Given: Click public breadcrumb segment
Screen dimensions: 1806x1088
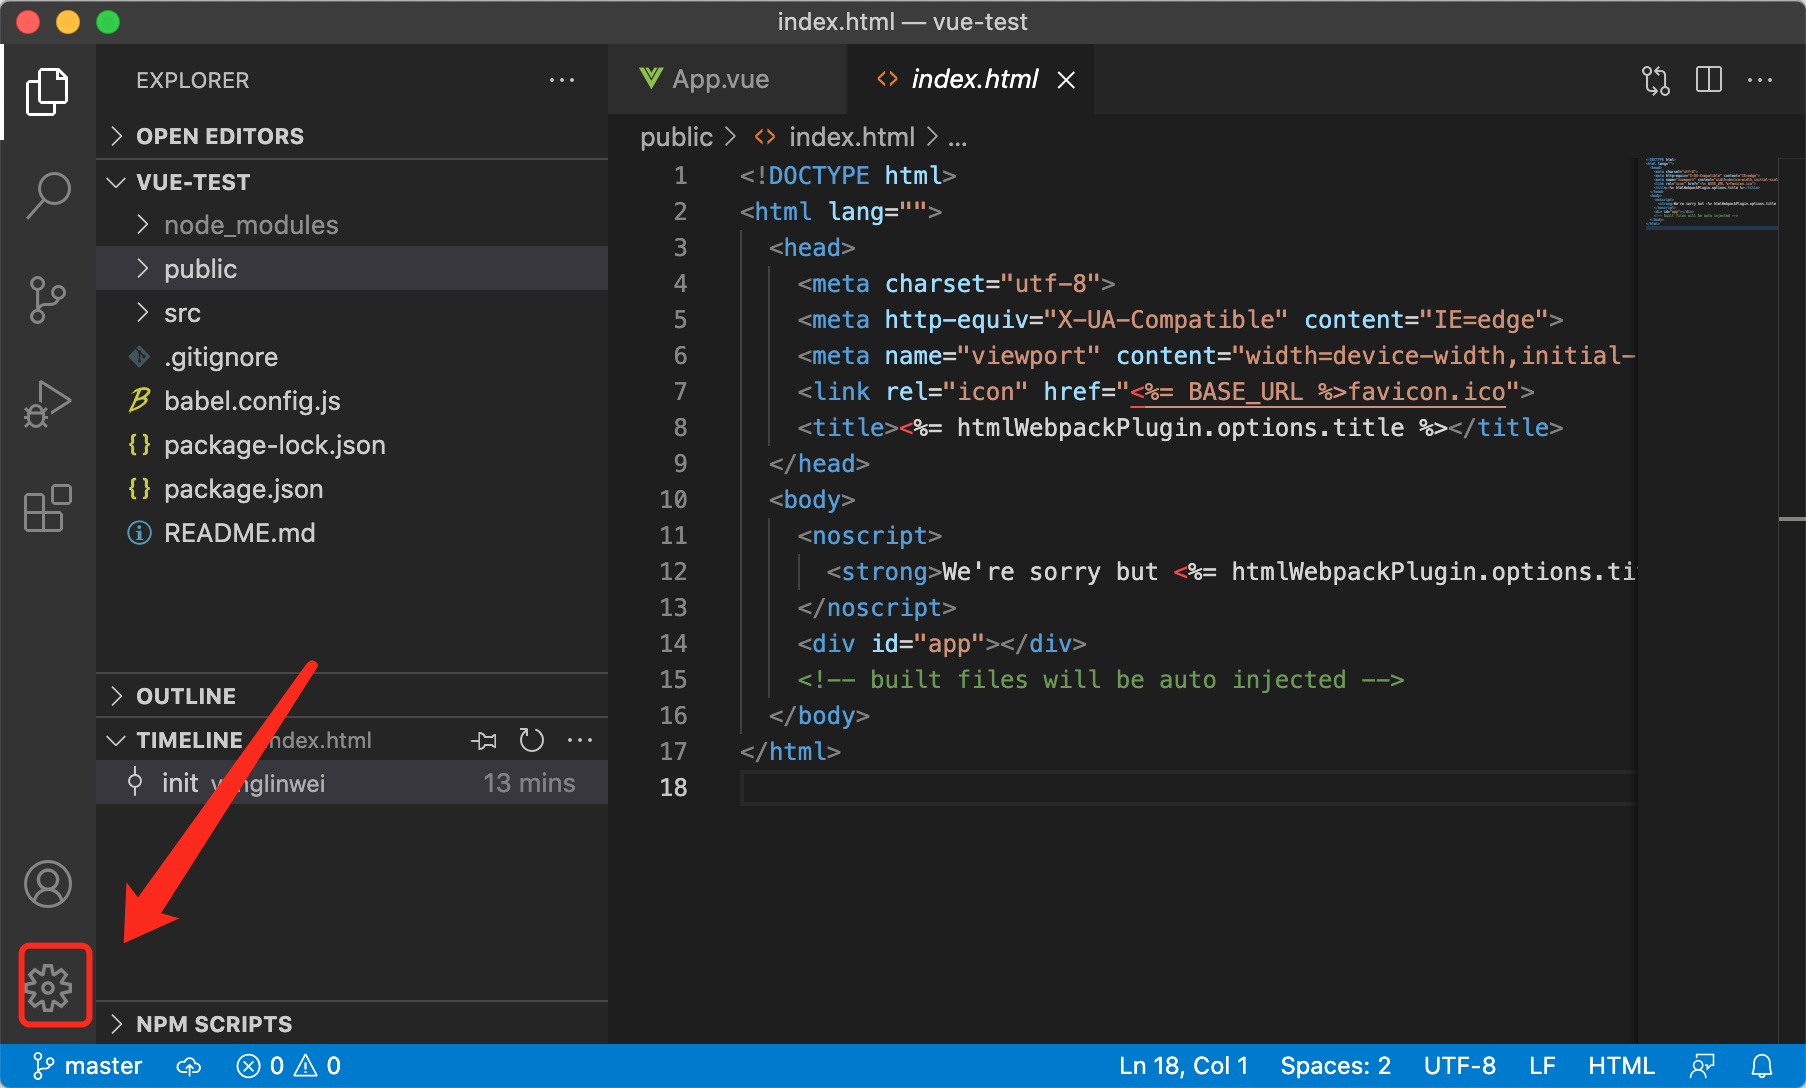Looking at the screenshot, I should click(676, 137).
